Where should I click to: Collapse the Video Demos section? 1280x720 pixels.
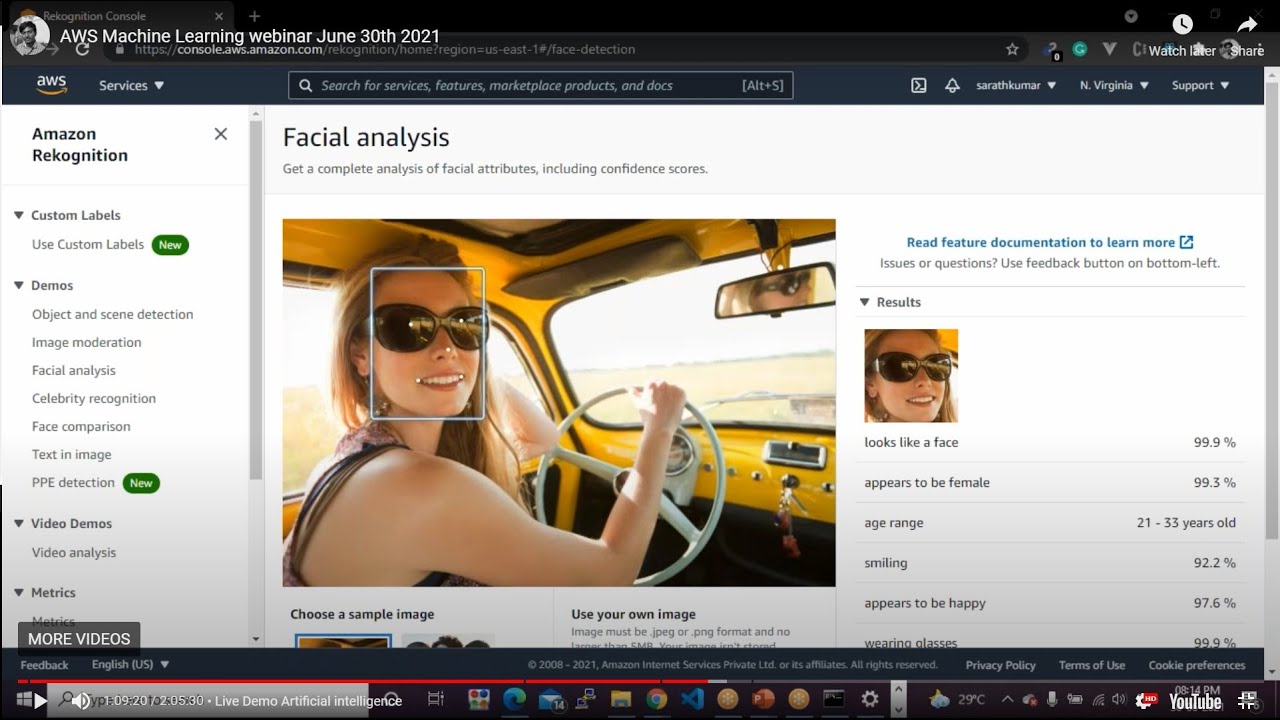pyautogui.click(x=18, y=523)
